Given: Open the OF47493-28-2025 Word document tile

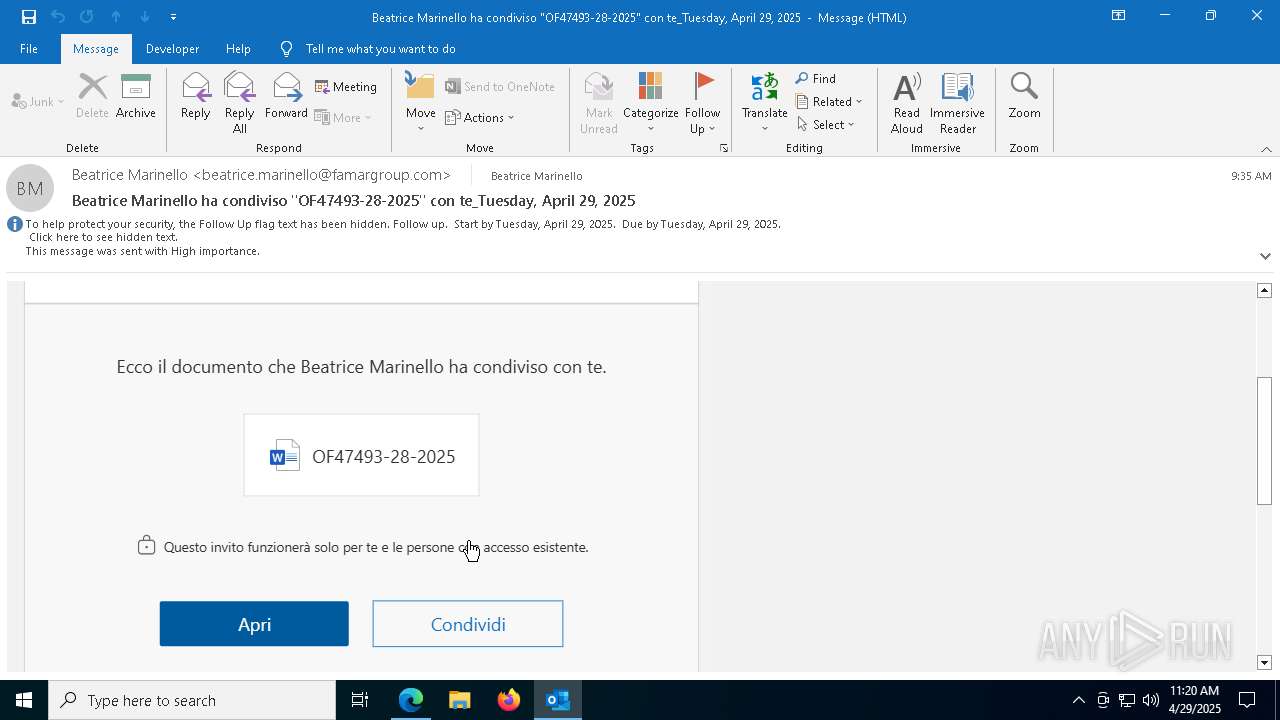Looking at the screenshot, I should (361, 455).
